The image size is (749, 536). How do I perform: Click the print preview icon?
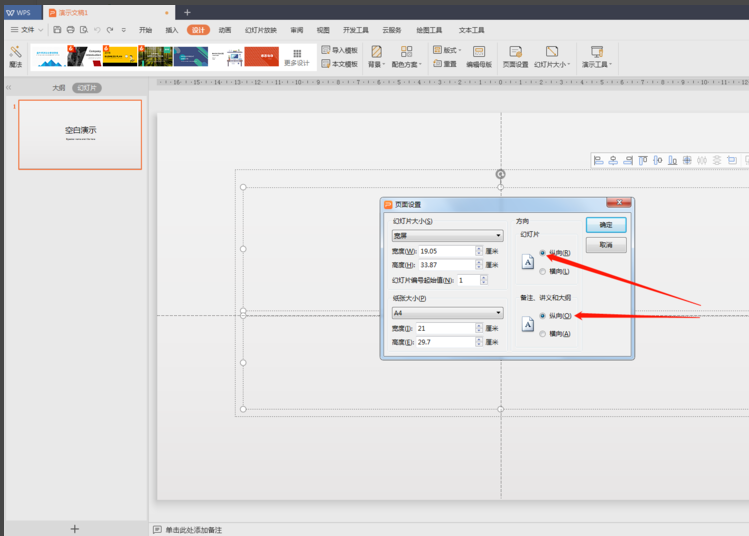tap(84, 30)
